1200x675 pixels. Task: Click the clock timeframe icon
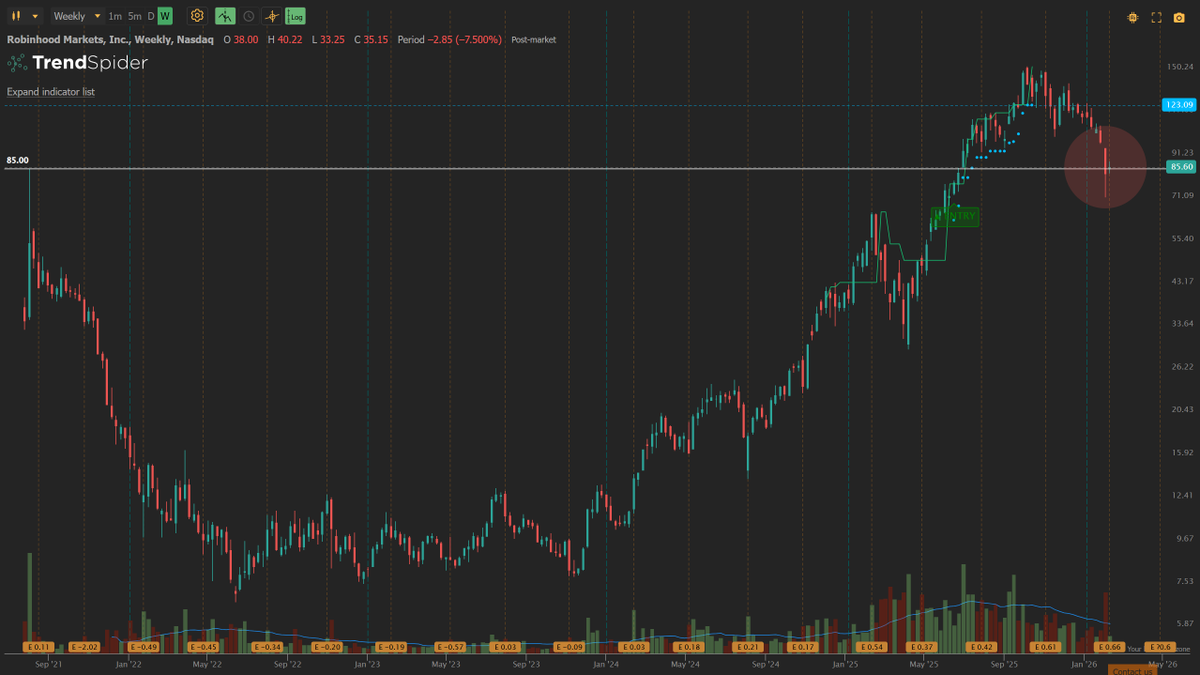(x=248, y=16)
